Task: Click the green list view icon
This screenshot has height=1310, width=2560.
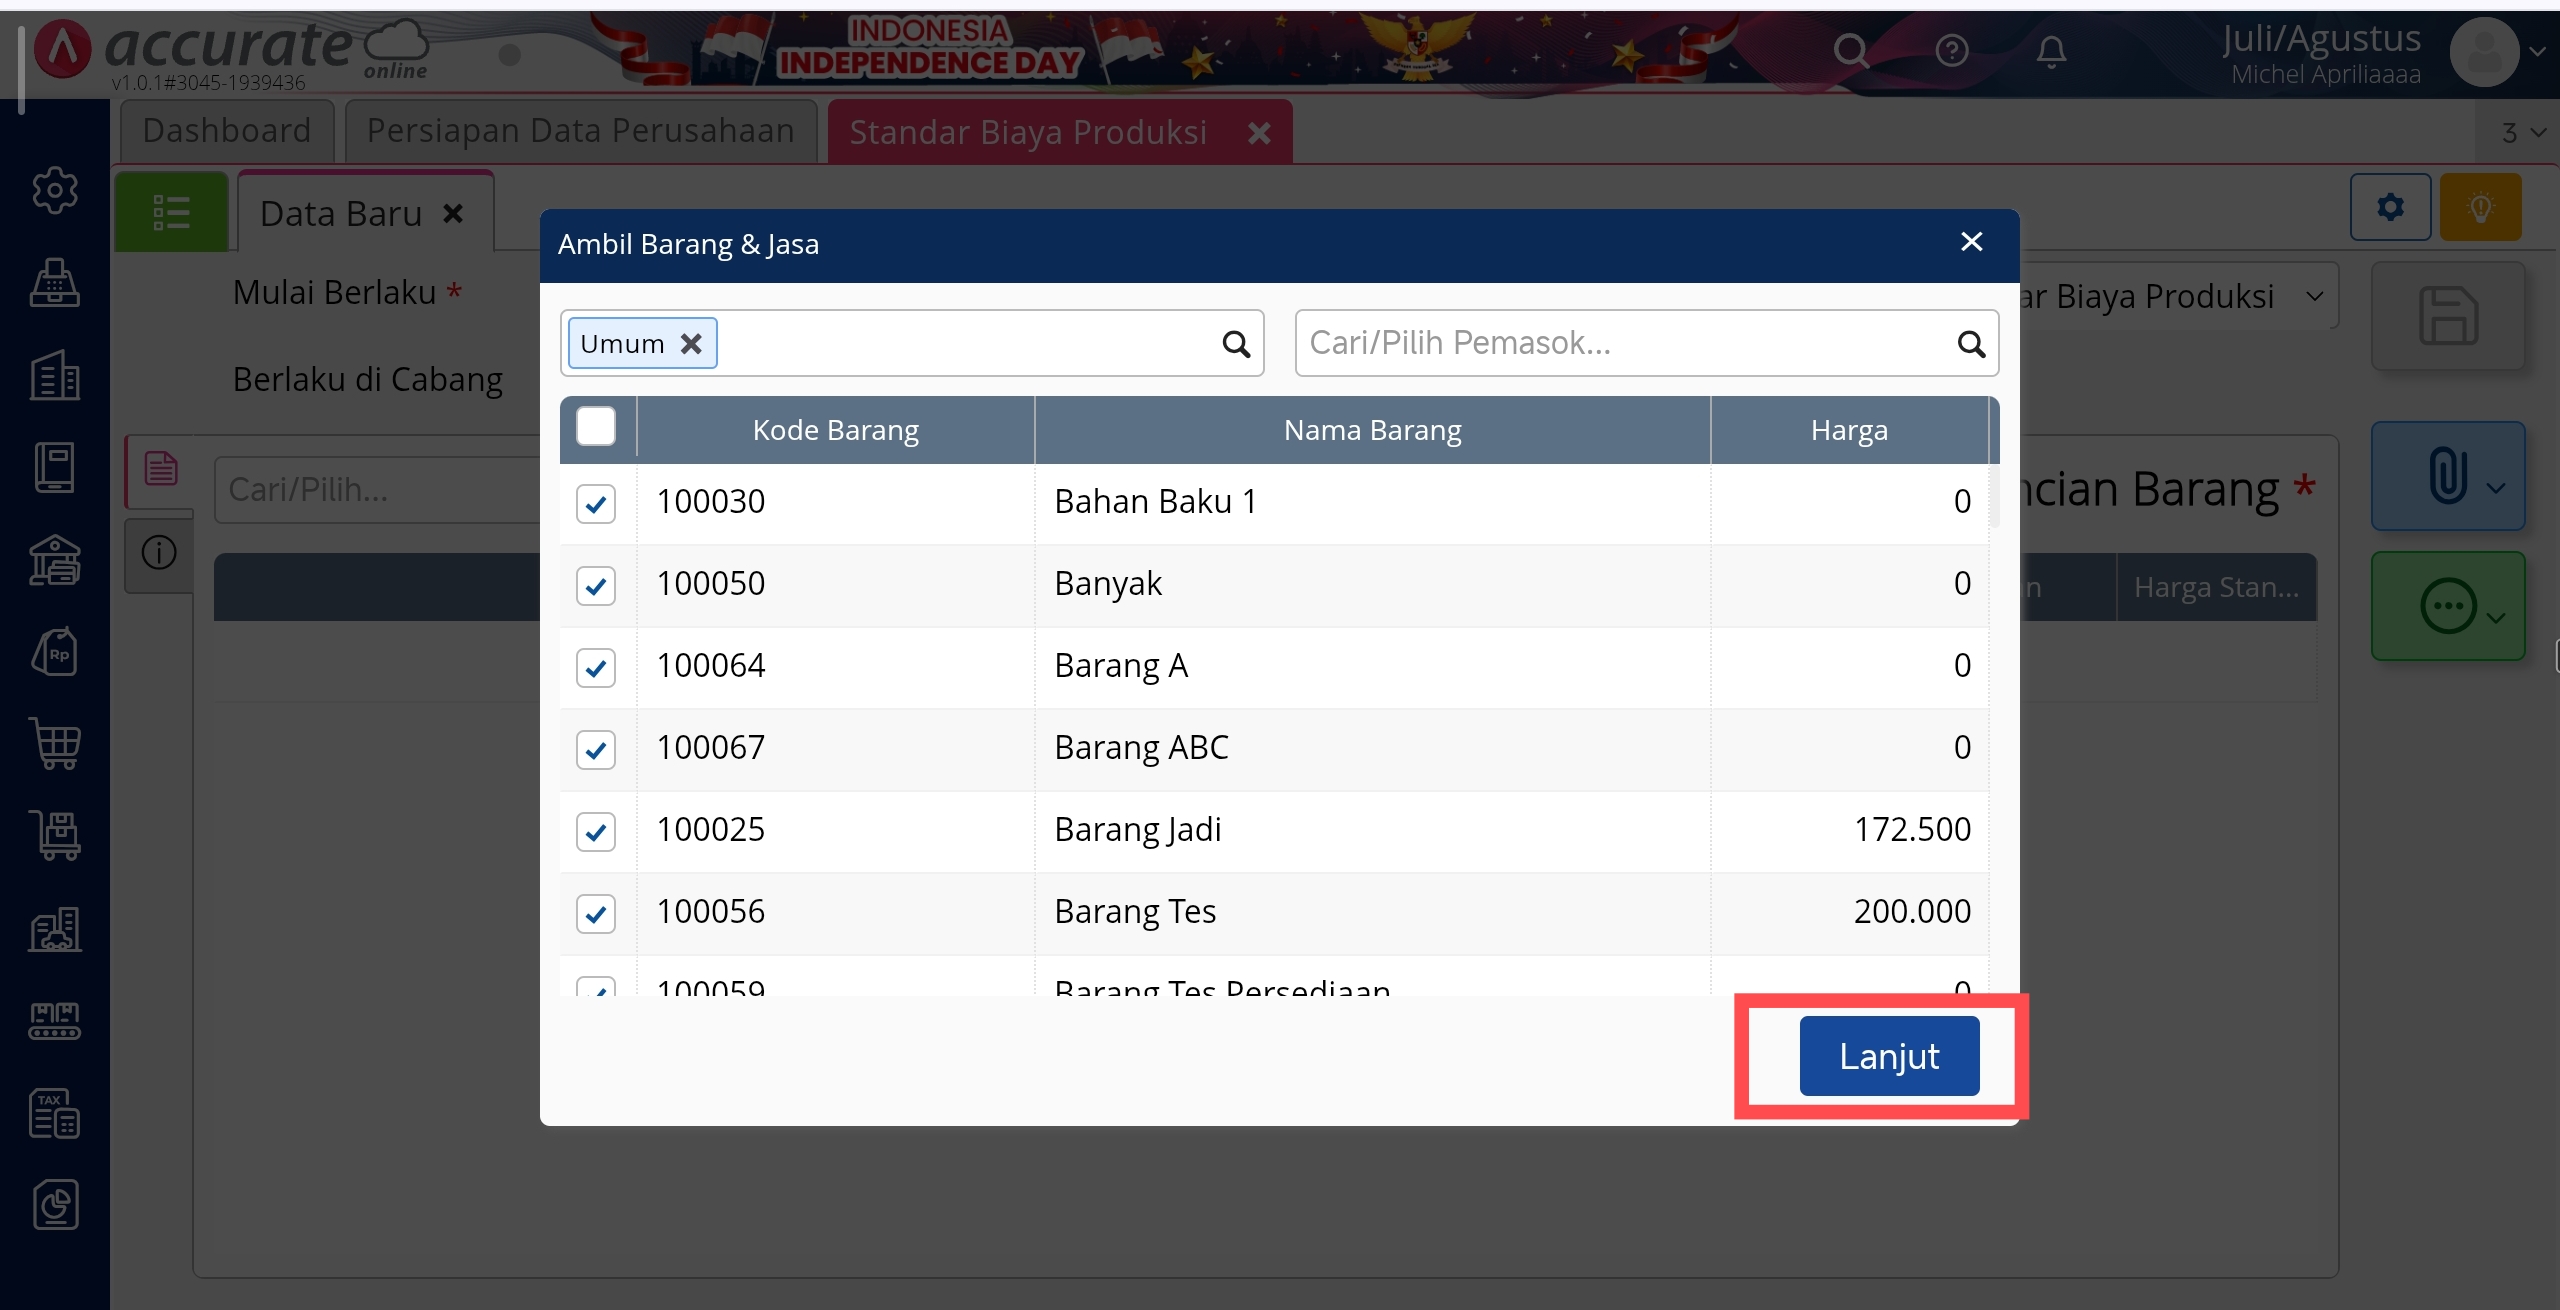Action: point(171,212)
